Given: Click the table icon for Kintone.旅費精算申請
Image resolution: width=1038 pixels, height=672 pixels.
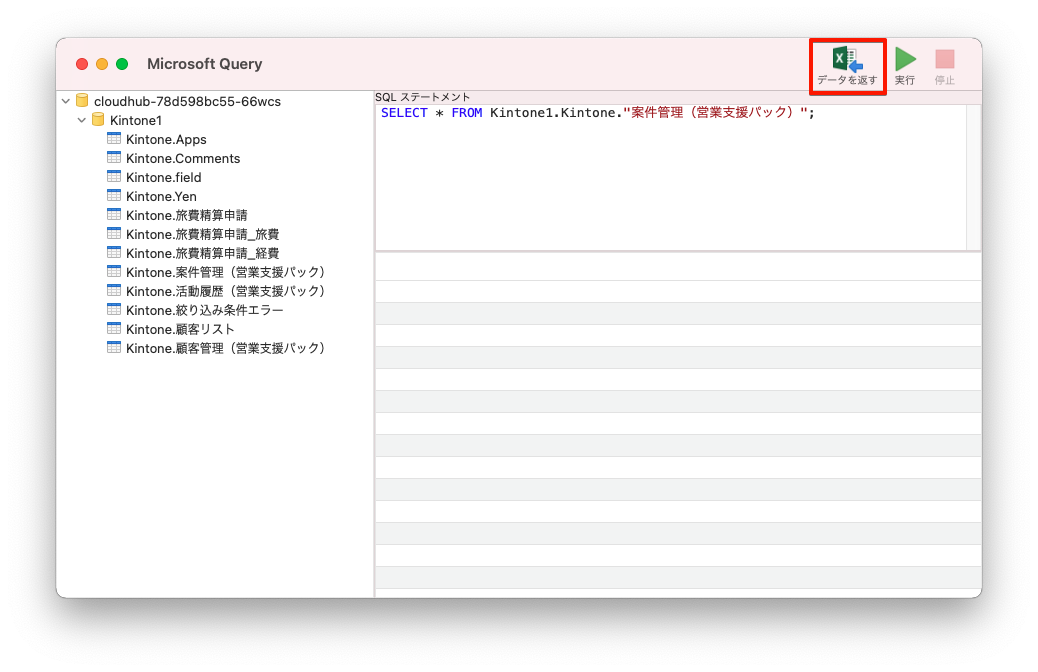Looking at the screenshot, I should [114, 215].
